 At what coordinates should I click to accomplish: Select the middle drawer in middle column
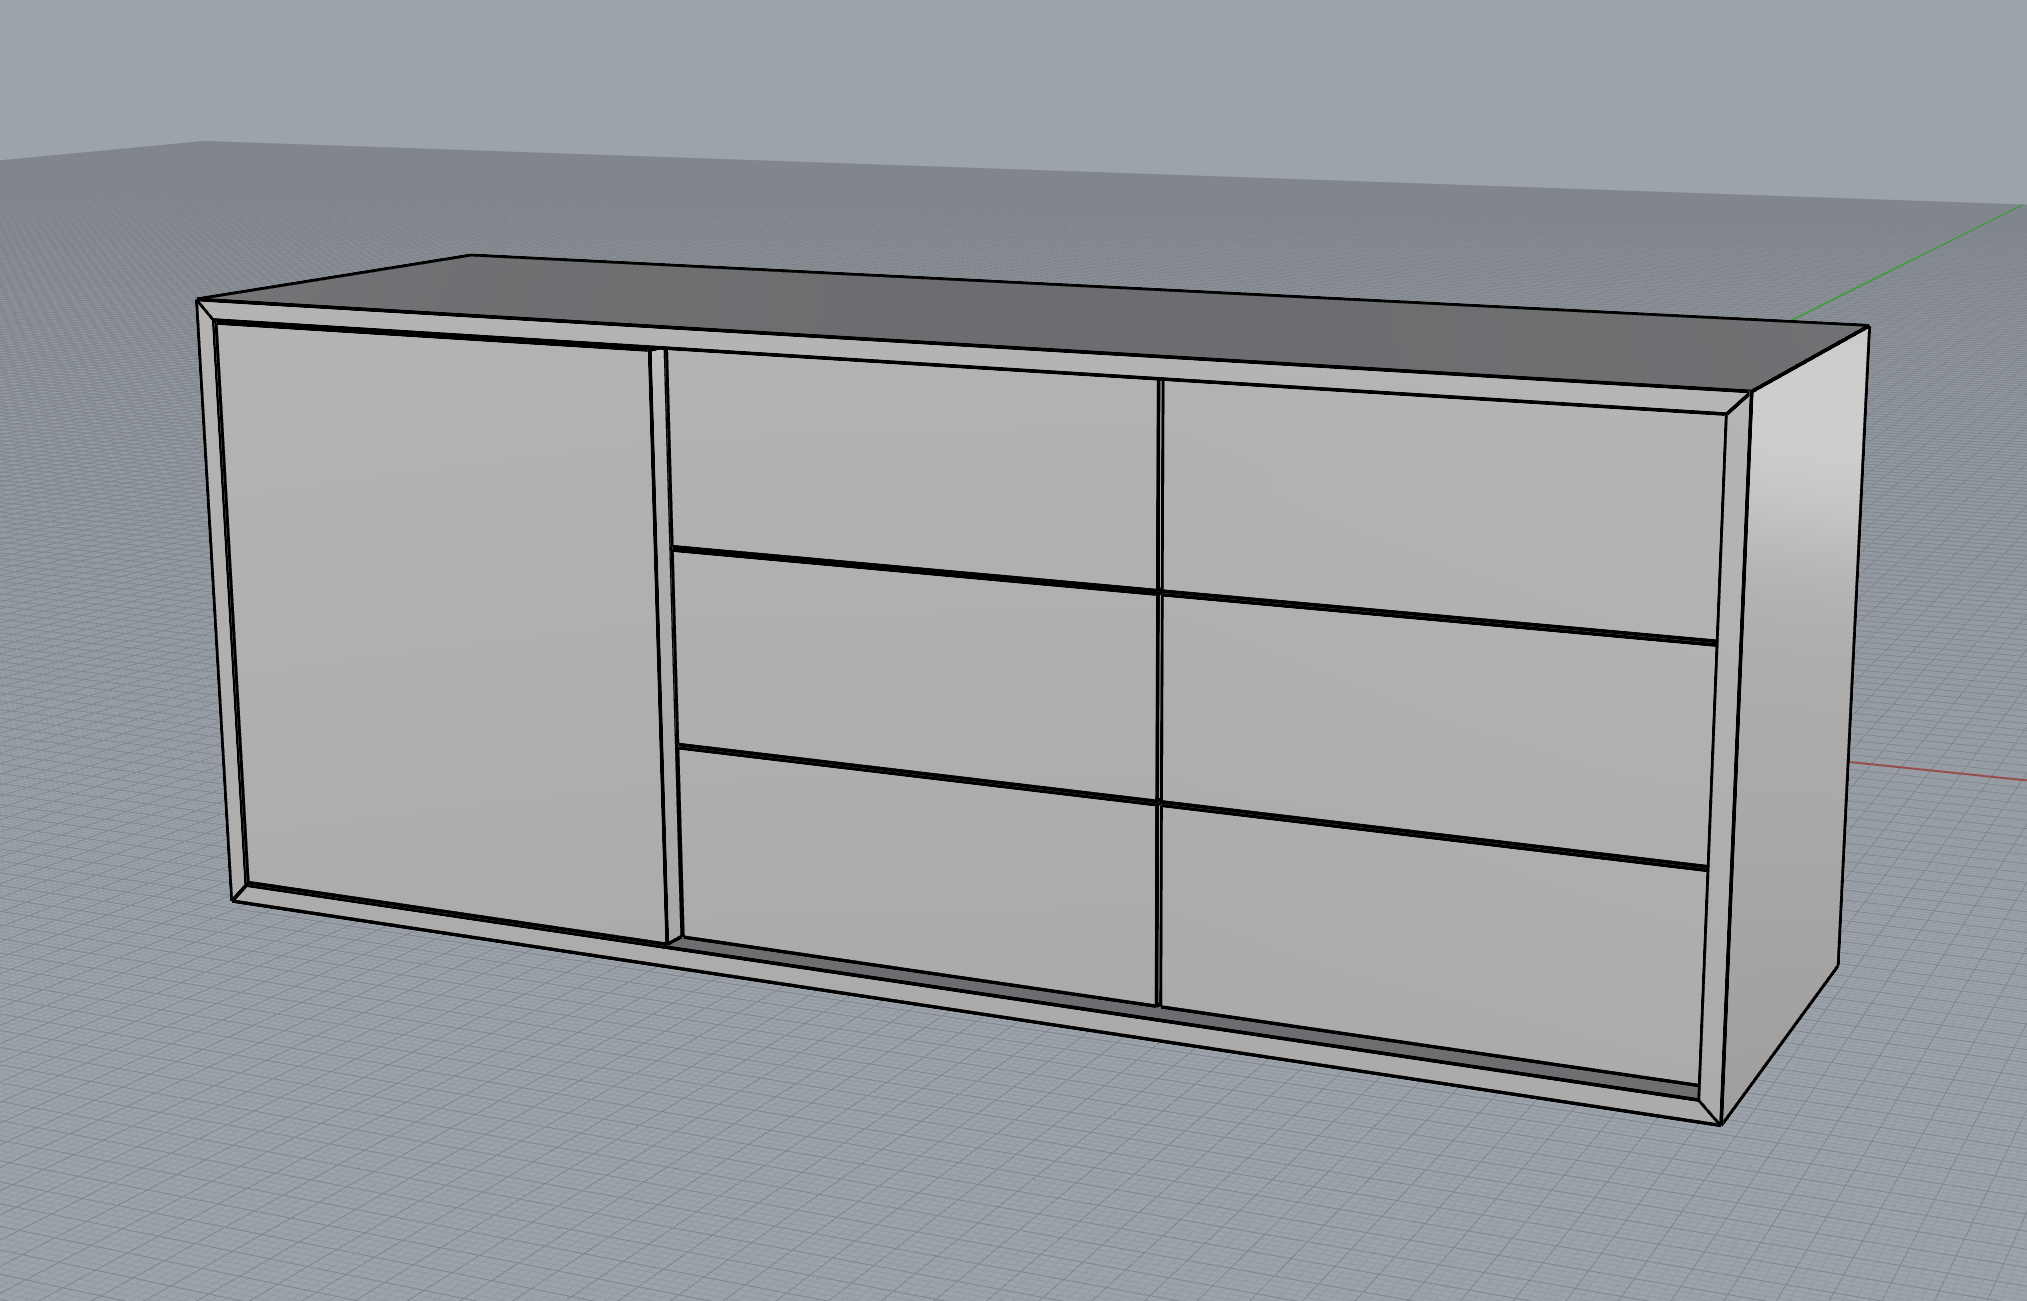pyautogui.click(x=915, y=670)
